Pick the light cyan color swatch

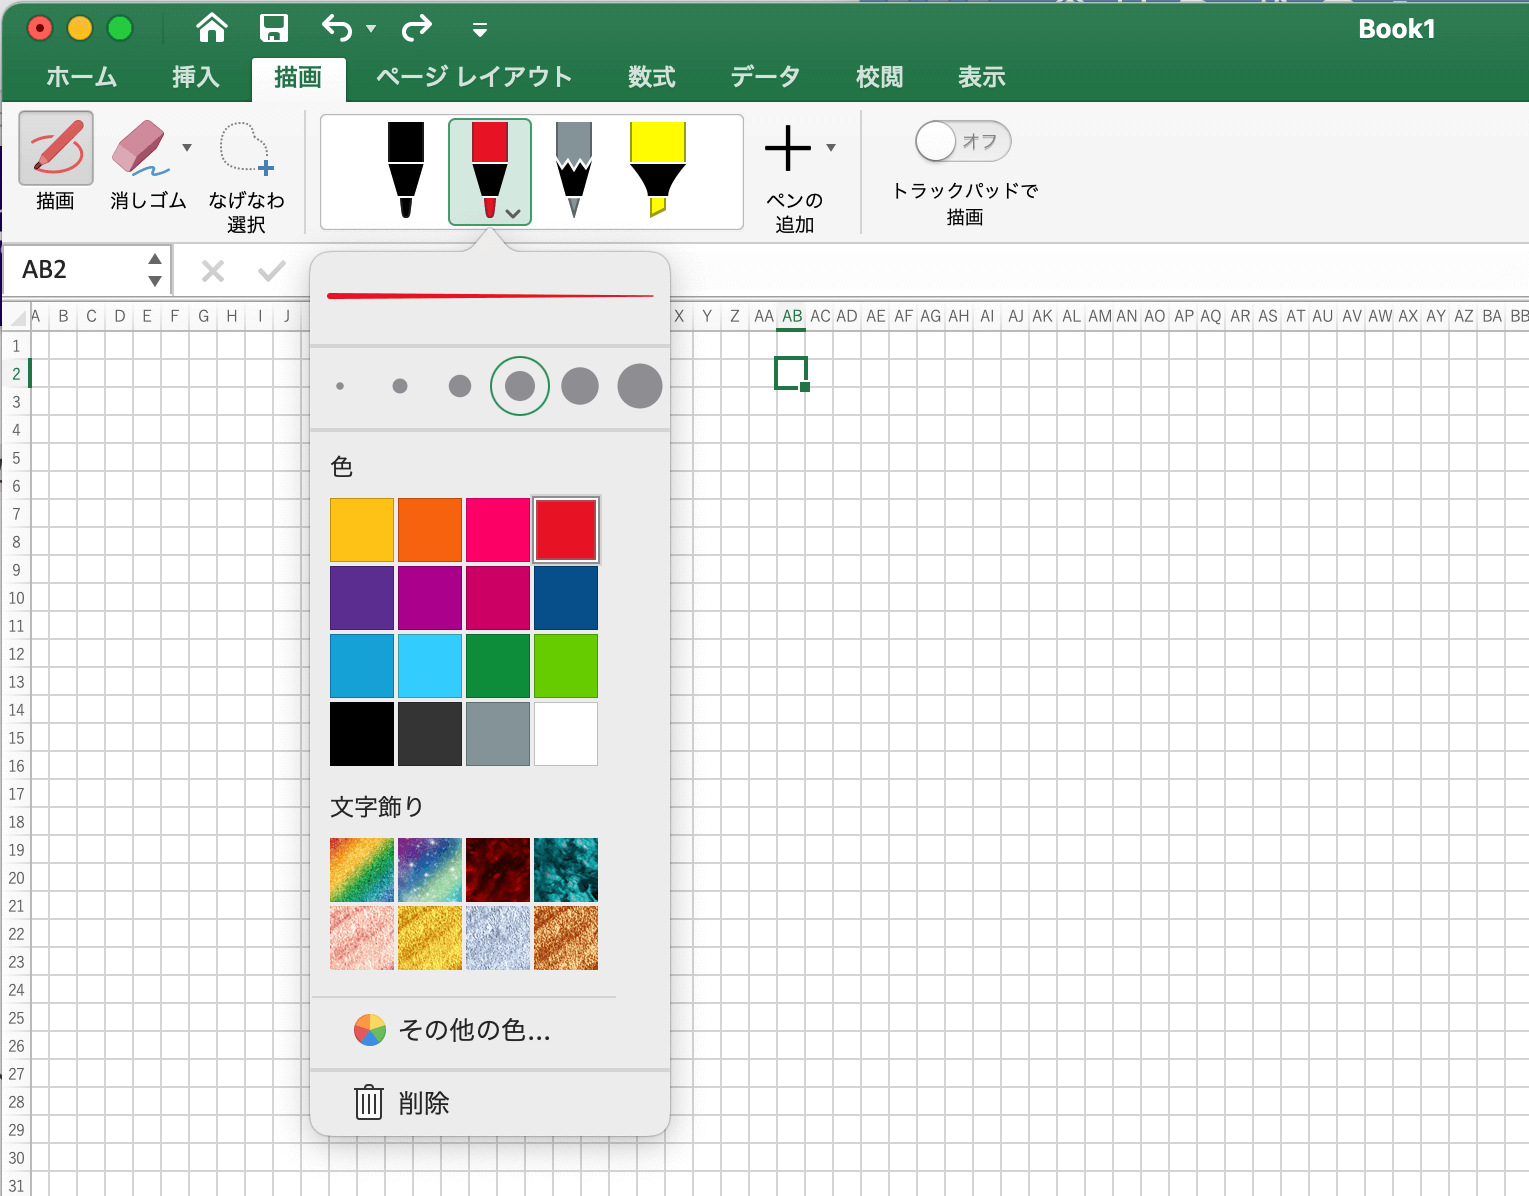(x=430, y=666)
